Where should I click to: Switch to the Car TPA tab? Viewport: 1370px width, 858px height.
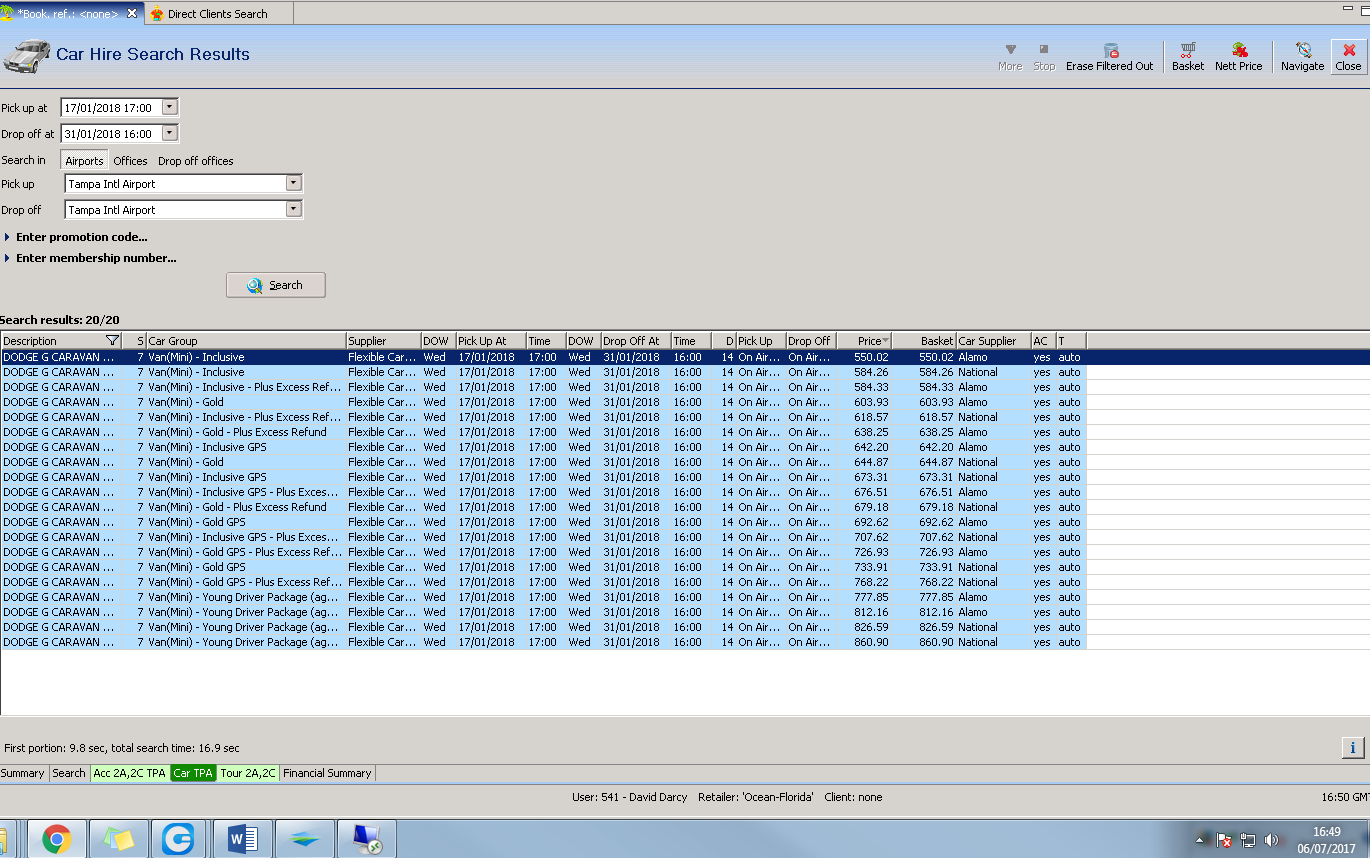point(193,773)
